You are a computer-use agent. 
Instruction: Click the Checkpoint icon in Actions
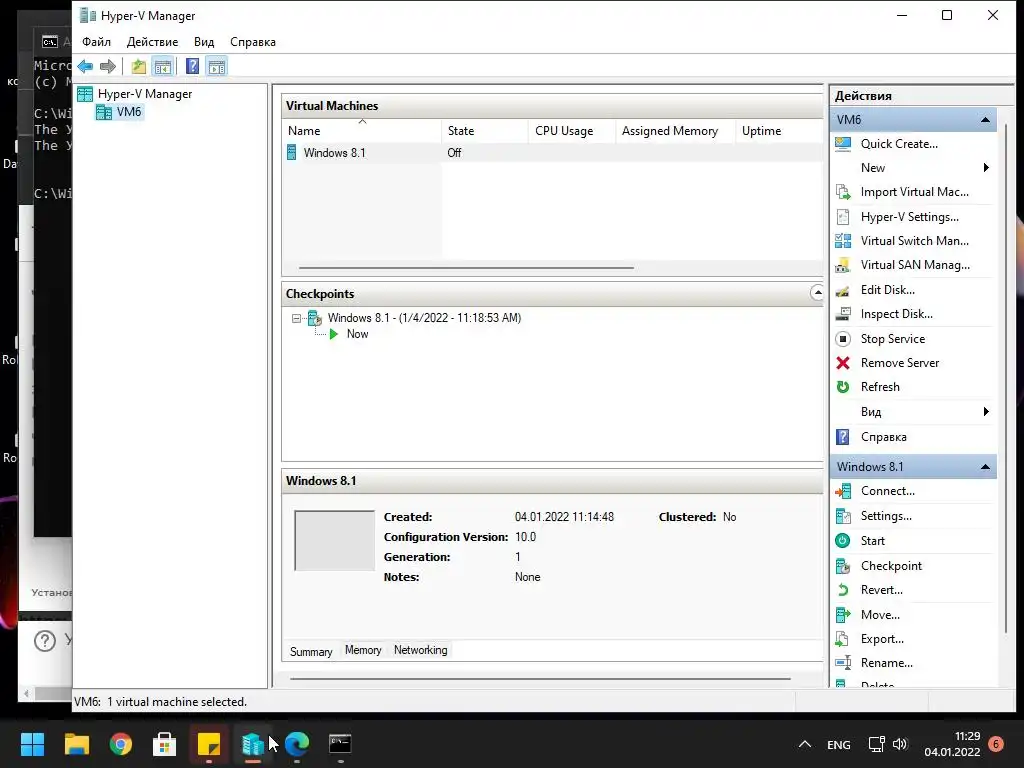[843, 566]
